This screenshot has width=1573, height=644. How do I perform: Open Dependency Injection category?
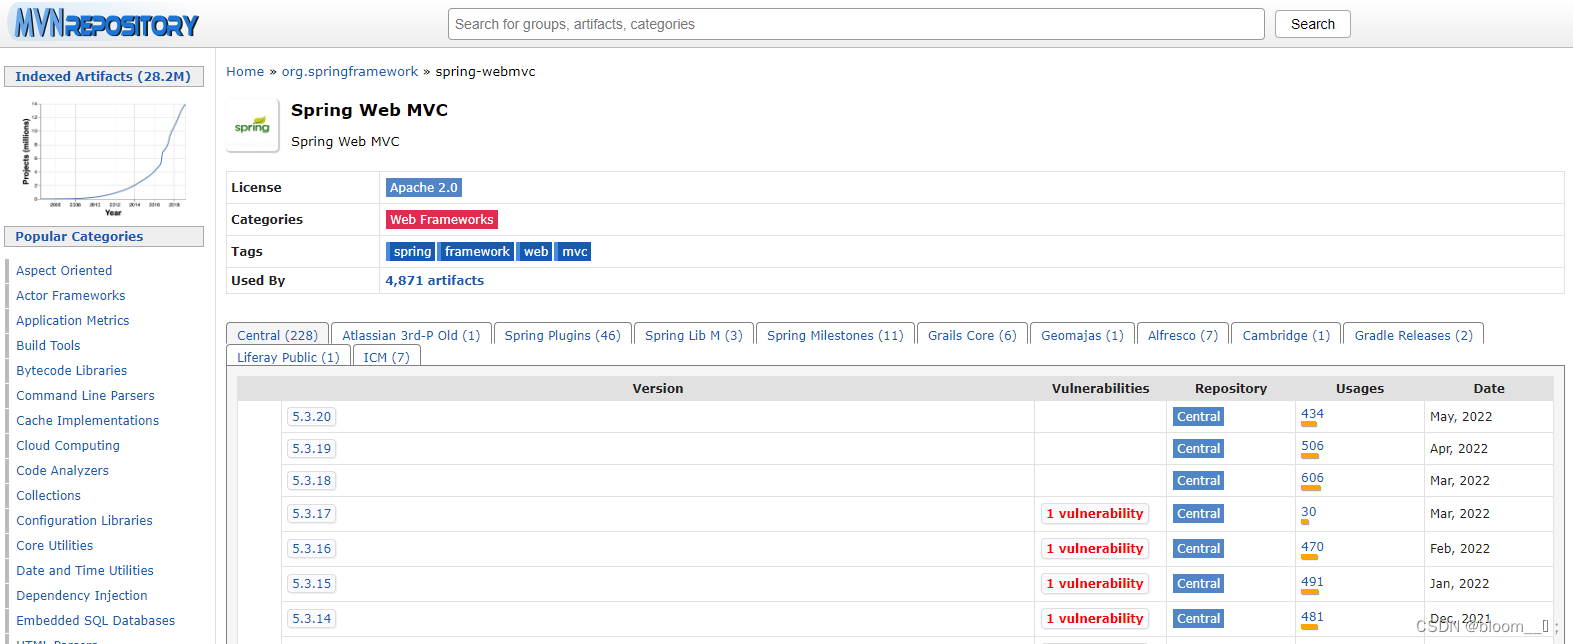[82, 596]
